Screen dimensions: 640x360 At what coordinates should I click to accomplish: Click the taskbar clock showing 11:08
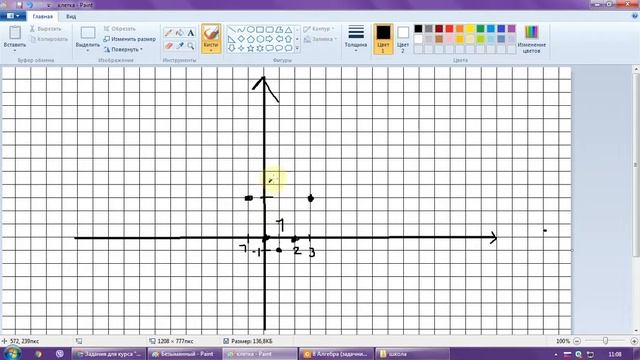(615, 354)
